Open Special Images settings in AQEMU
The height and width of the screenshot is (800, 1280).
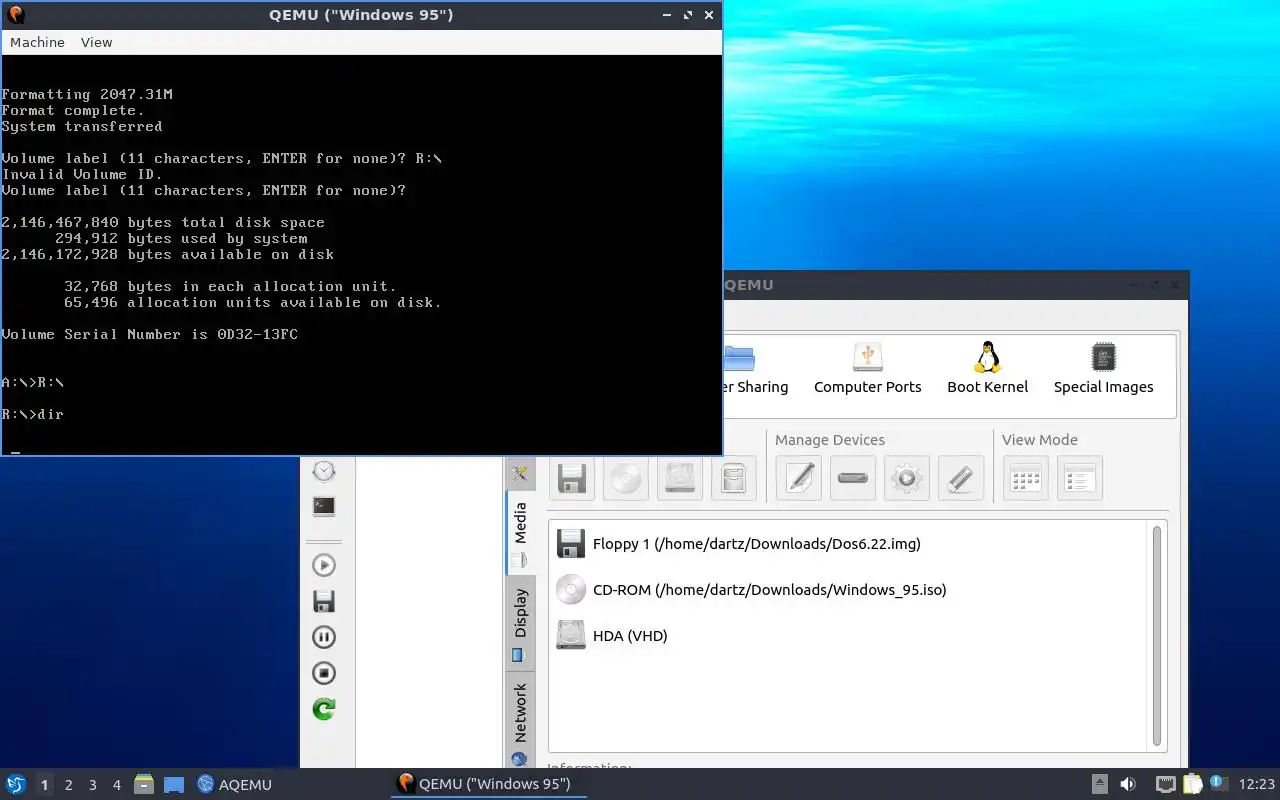coord(1103,369)
